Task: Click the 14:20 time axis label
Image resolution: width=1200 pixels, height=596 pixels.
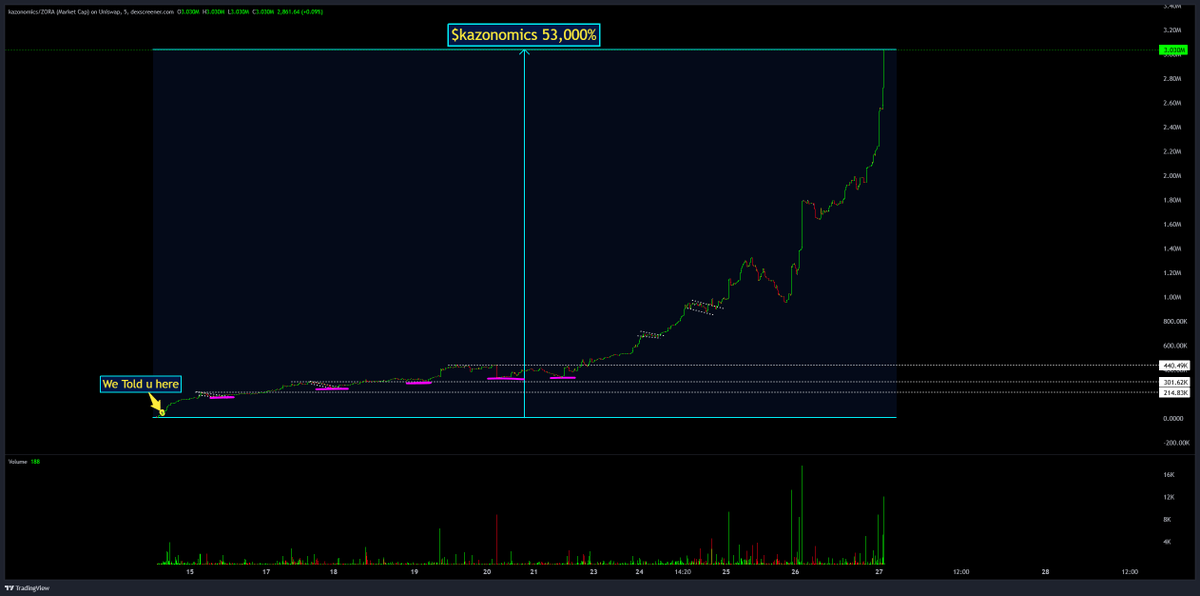Action: pyautogui.click(x=682, y=572)
